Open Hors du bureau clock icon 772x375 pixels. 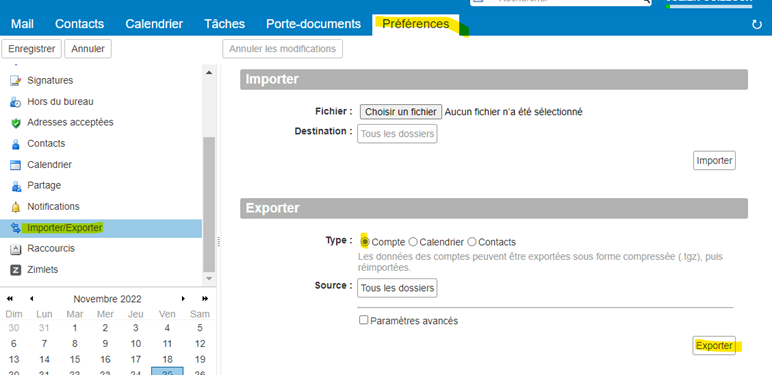click(16, 102)
